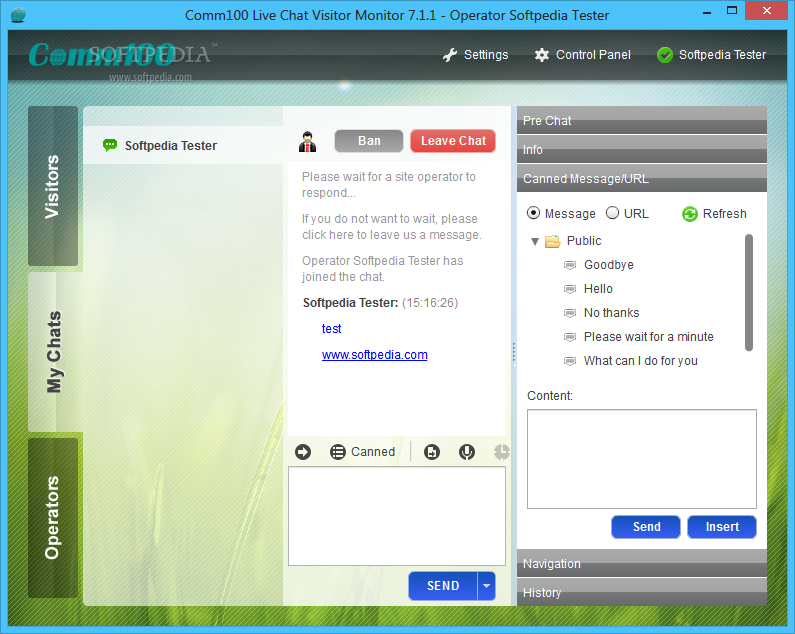Maximize the Comm100 window
Screen dimensions: 795x634
[732, 11]
